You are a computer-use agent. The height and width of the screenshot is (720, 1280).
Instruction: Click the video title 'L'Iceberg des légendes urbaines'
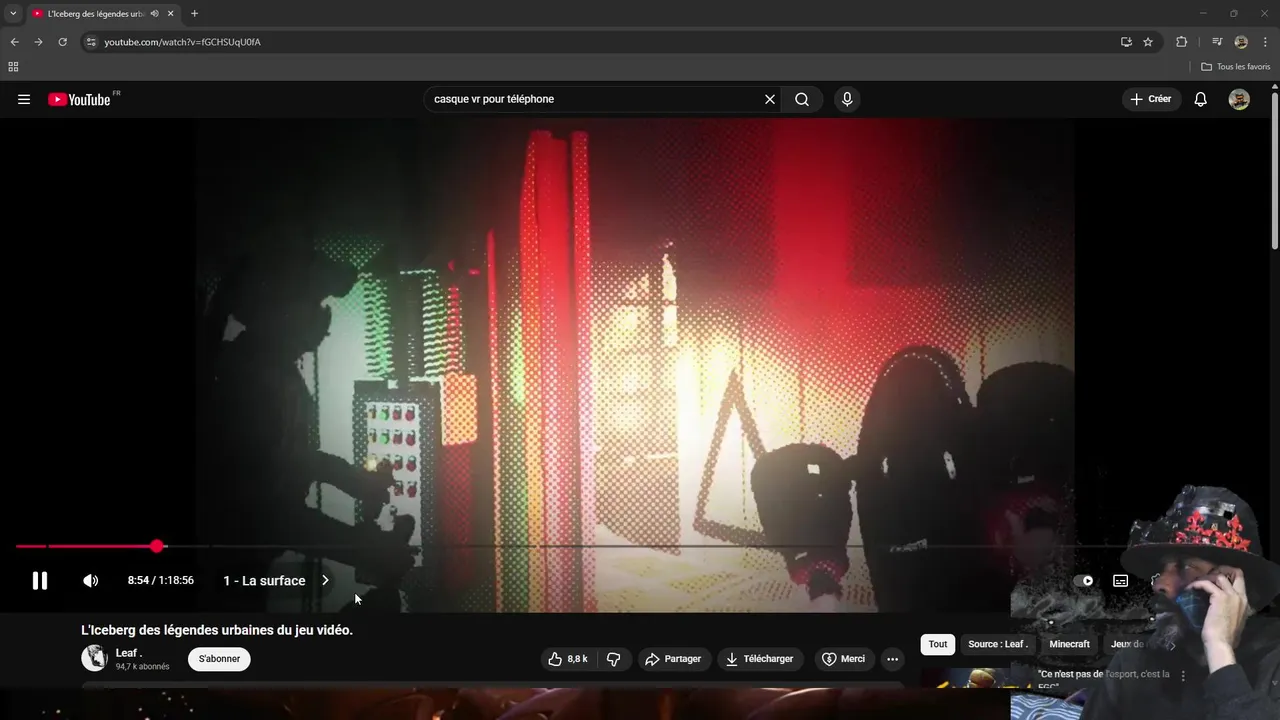click(217, 630)
